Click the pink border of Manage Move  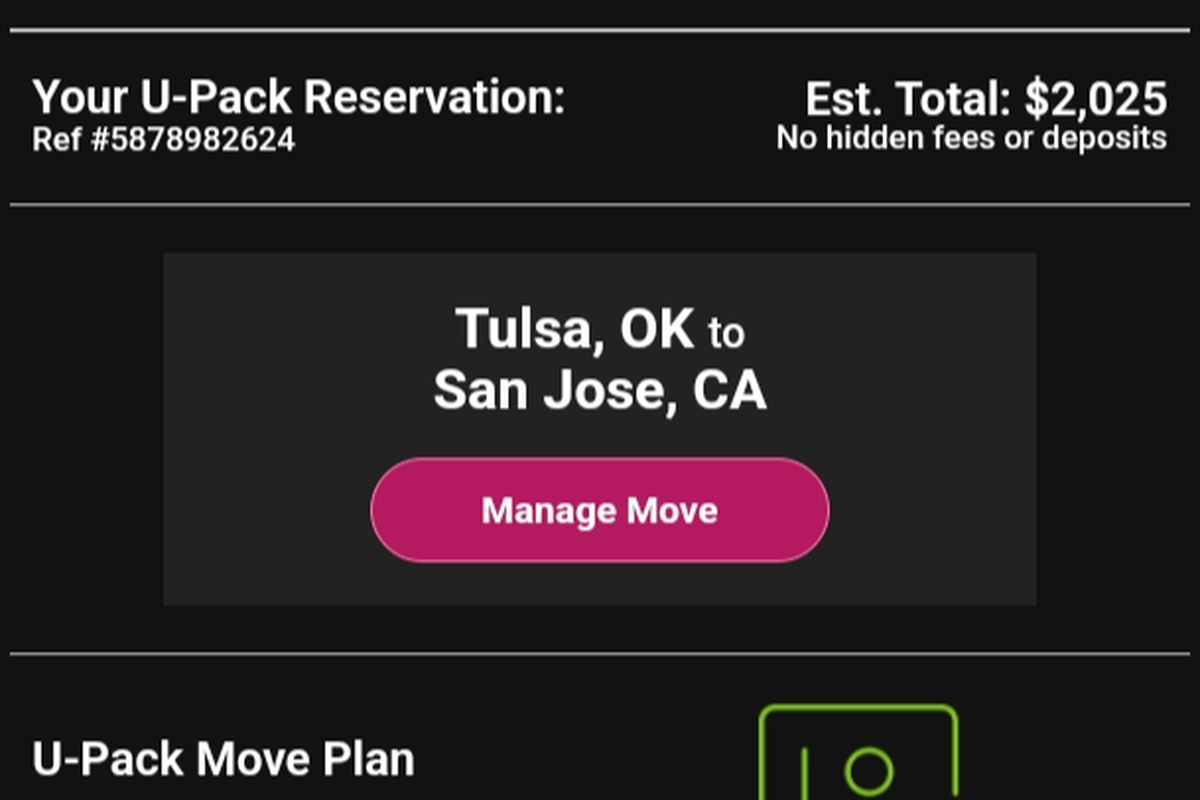point(600,460)
